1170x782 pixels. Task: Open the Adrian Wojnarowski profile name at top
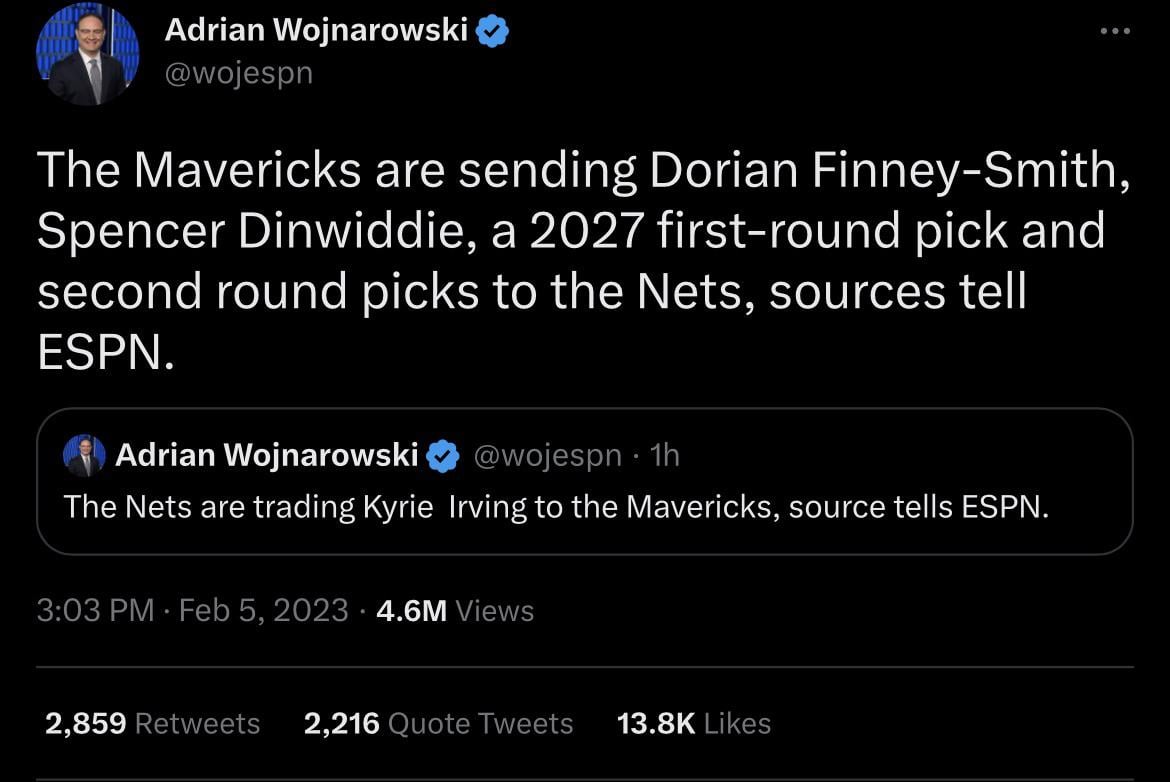(316, 31)
